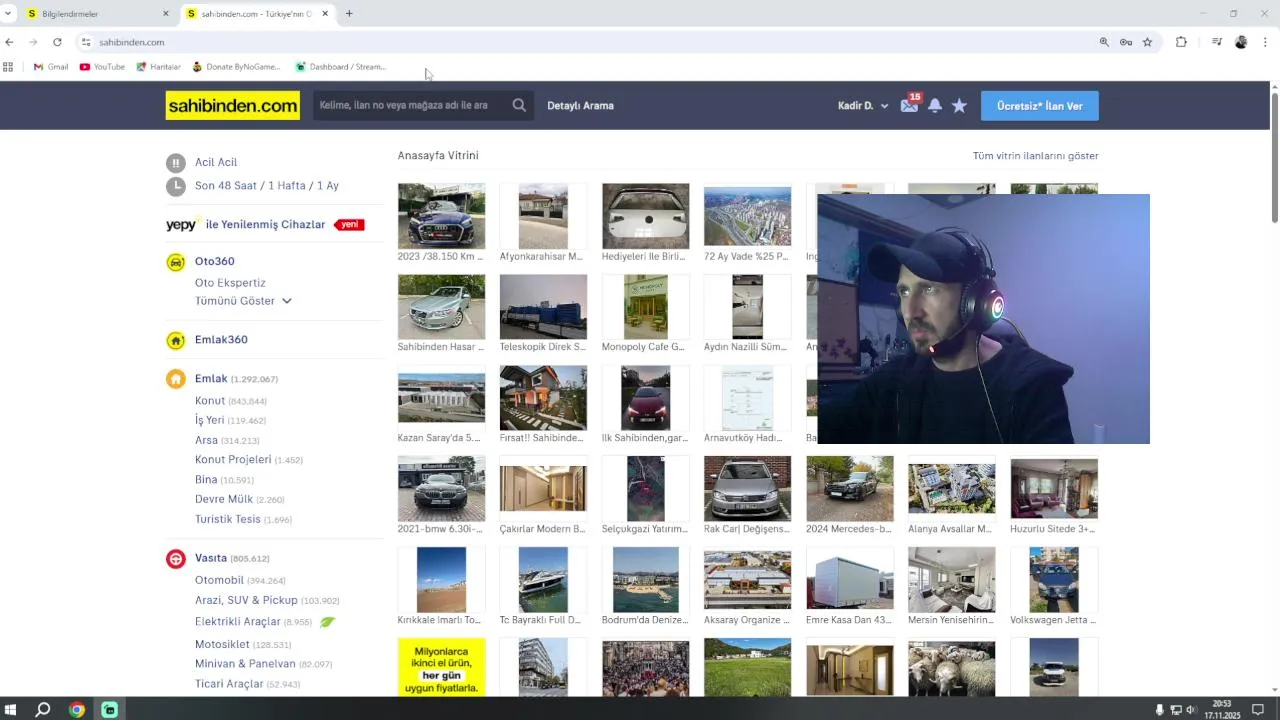Click the page vertical scrollbar
Viewport: 1280px width, 720px height.
click(1275, 157)
